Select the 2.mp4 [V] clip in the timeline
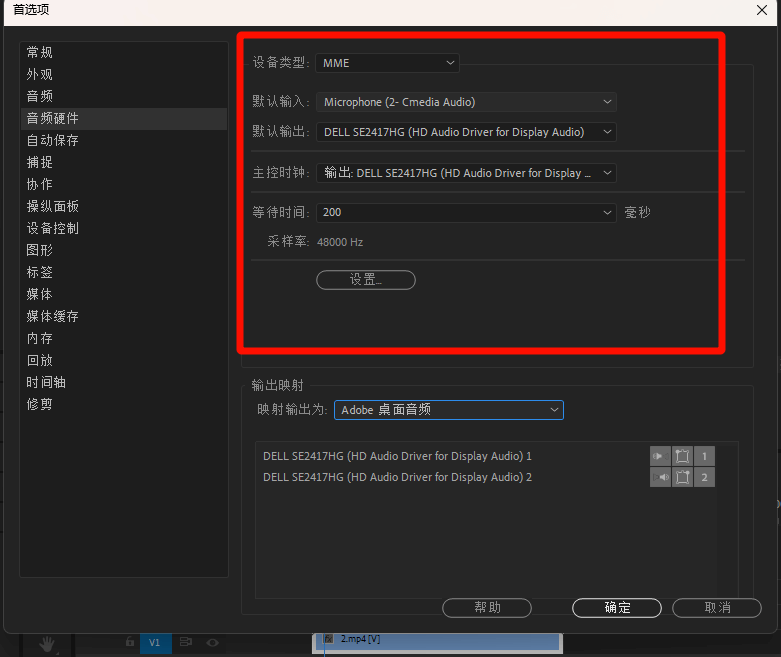 pyautogui.click(x=440, y=640)
